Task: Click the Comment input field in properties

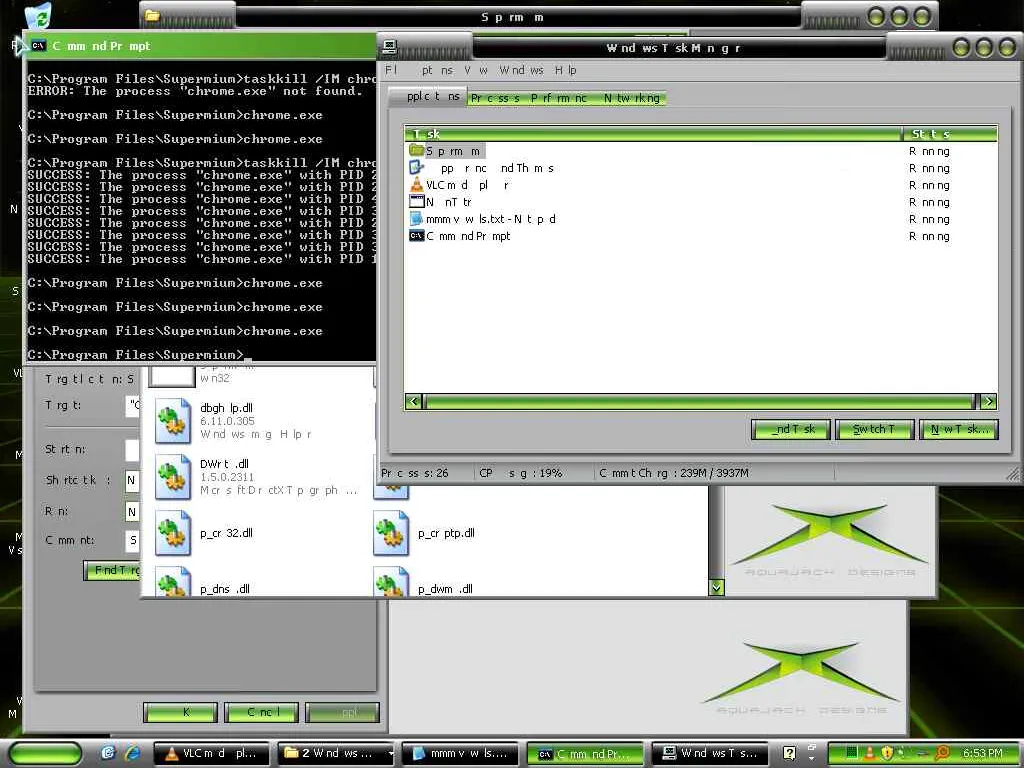Action: coord(133,540)
